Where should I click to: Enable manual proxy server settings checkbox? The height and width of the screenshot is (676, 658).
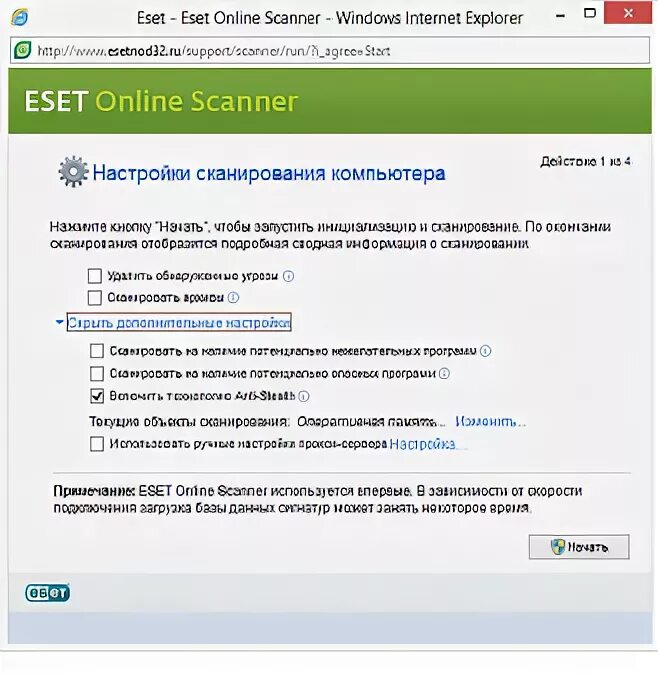click(97, 444)
